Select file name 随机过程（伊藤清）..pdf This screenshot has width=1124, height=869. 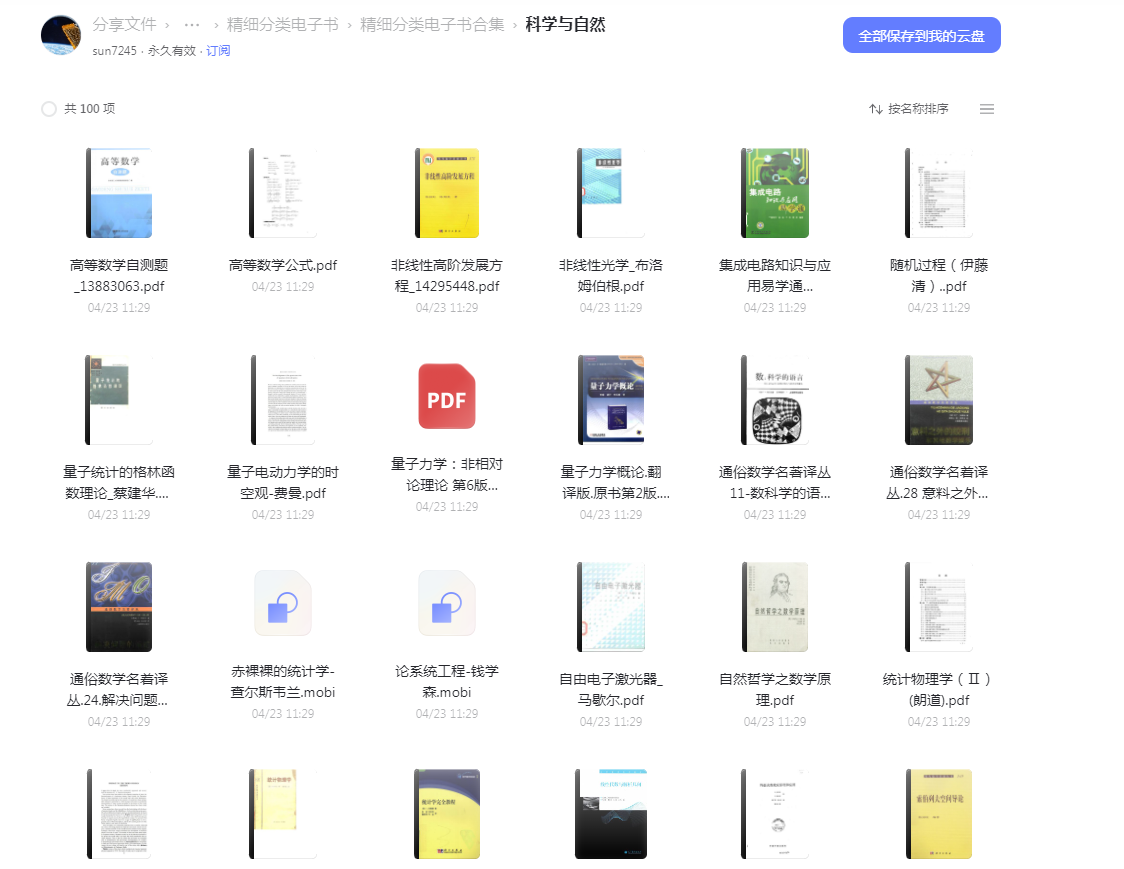coord(938,275)
